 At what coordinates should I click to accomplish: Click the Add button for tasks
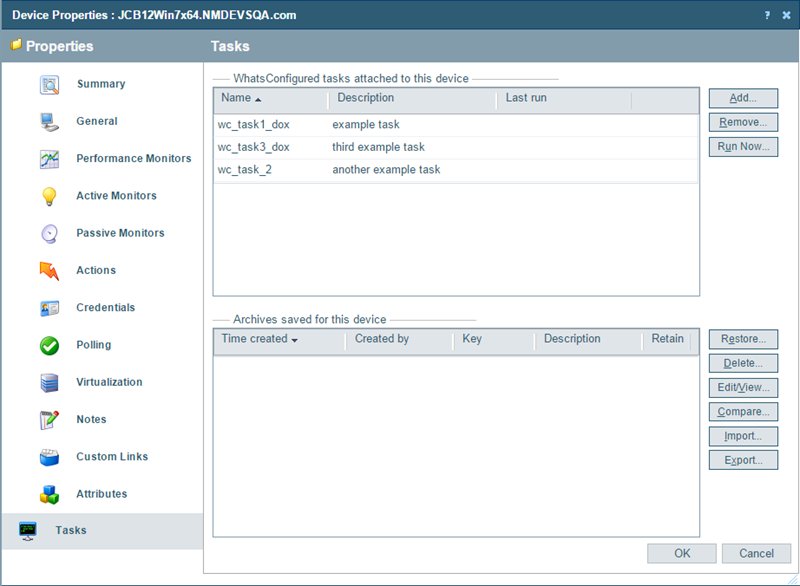pos(743,98)
